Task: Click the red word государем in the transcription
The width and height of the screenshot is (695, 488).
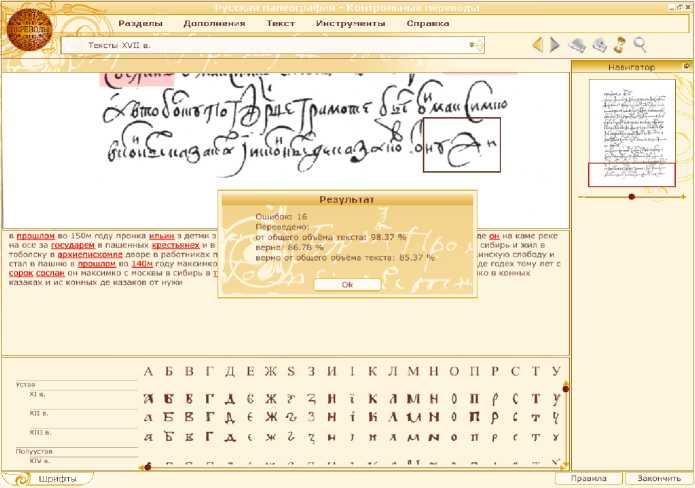Action: pos(73,245)
